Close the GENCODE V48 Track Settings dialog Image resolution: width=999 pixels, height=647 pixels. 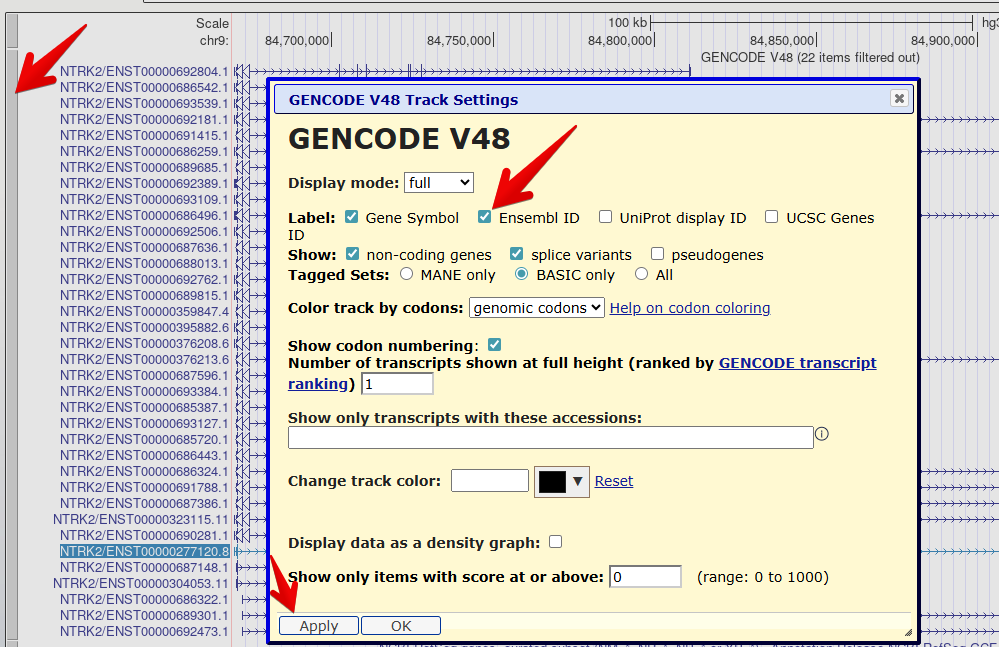click(899, 98)
